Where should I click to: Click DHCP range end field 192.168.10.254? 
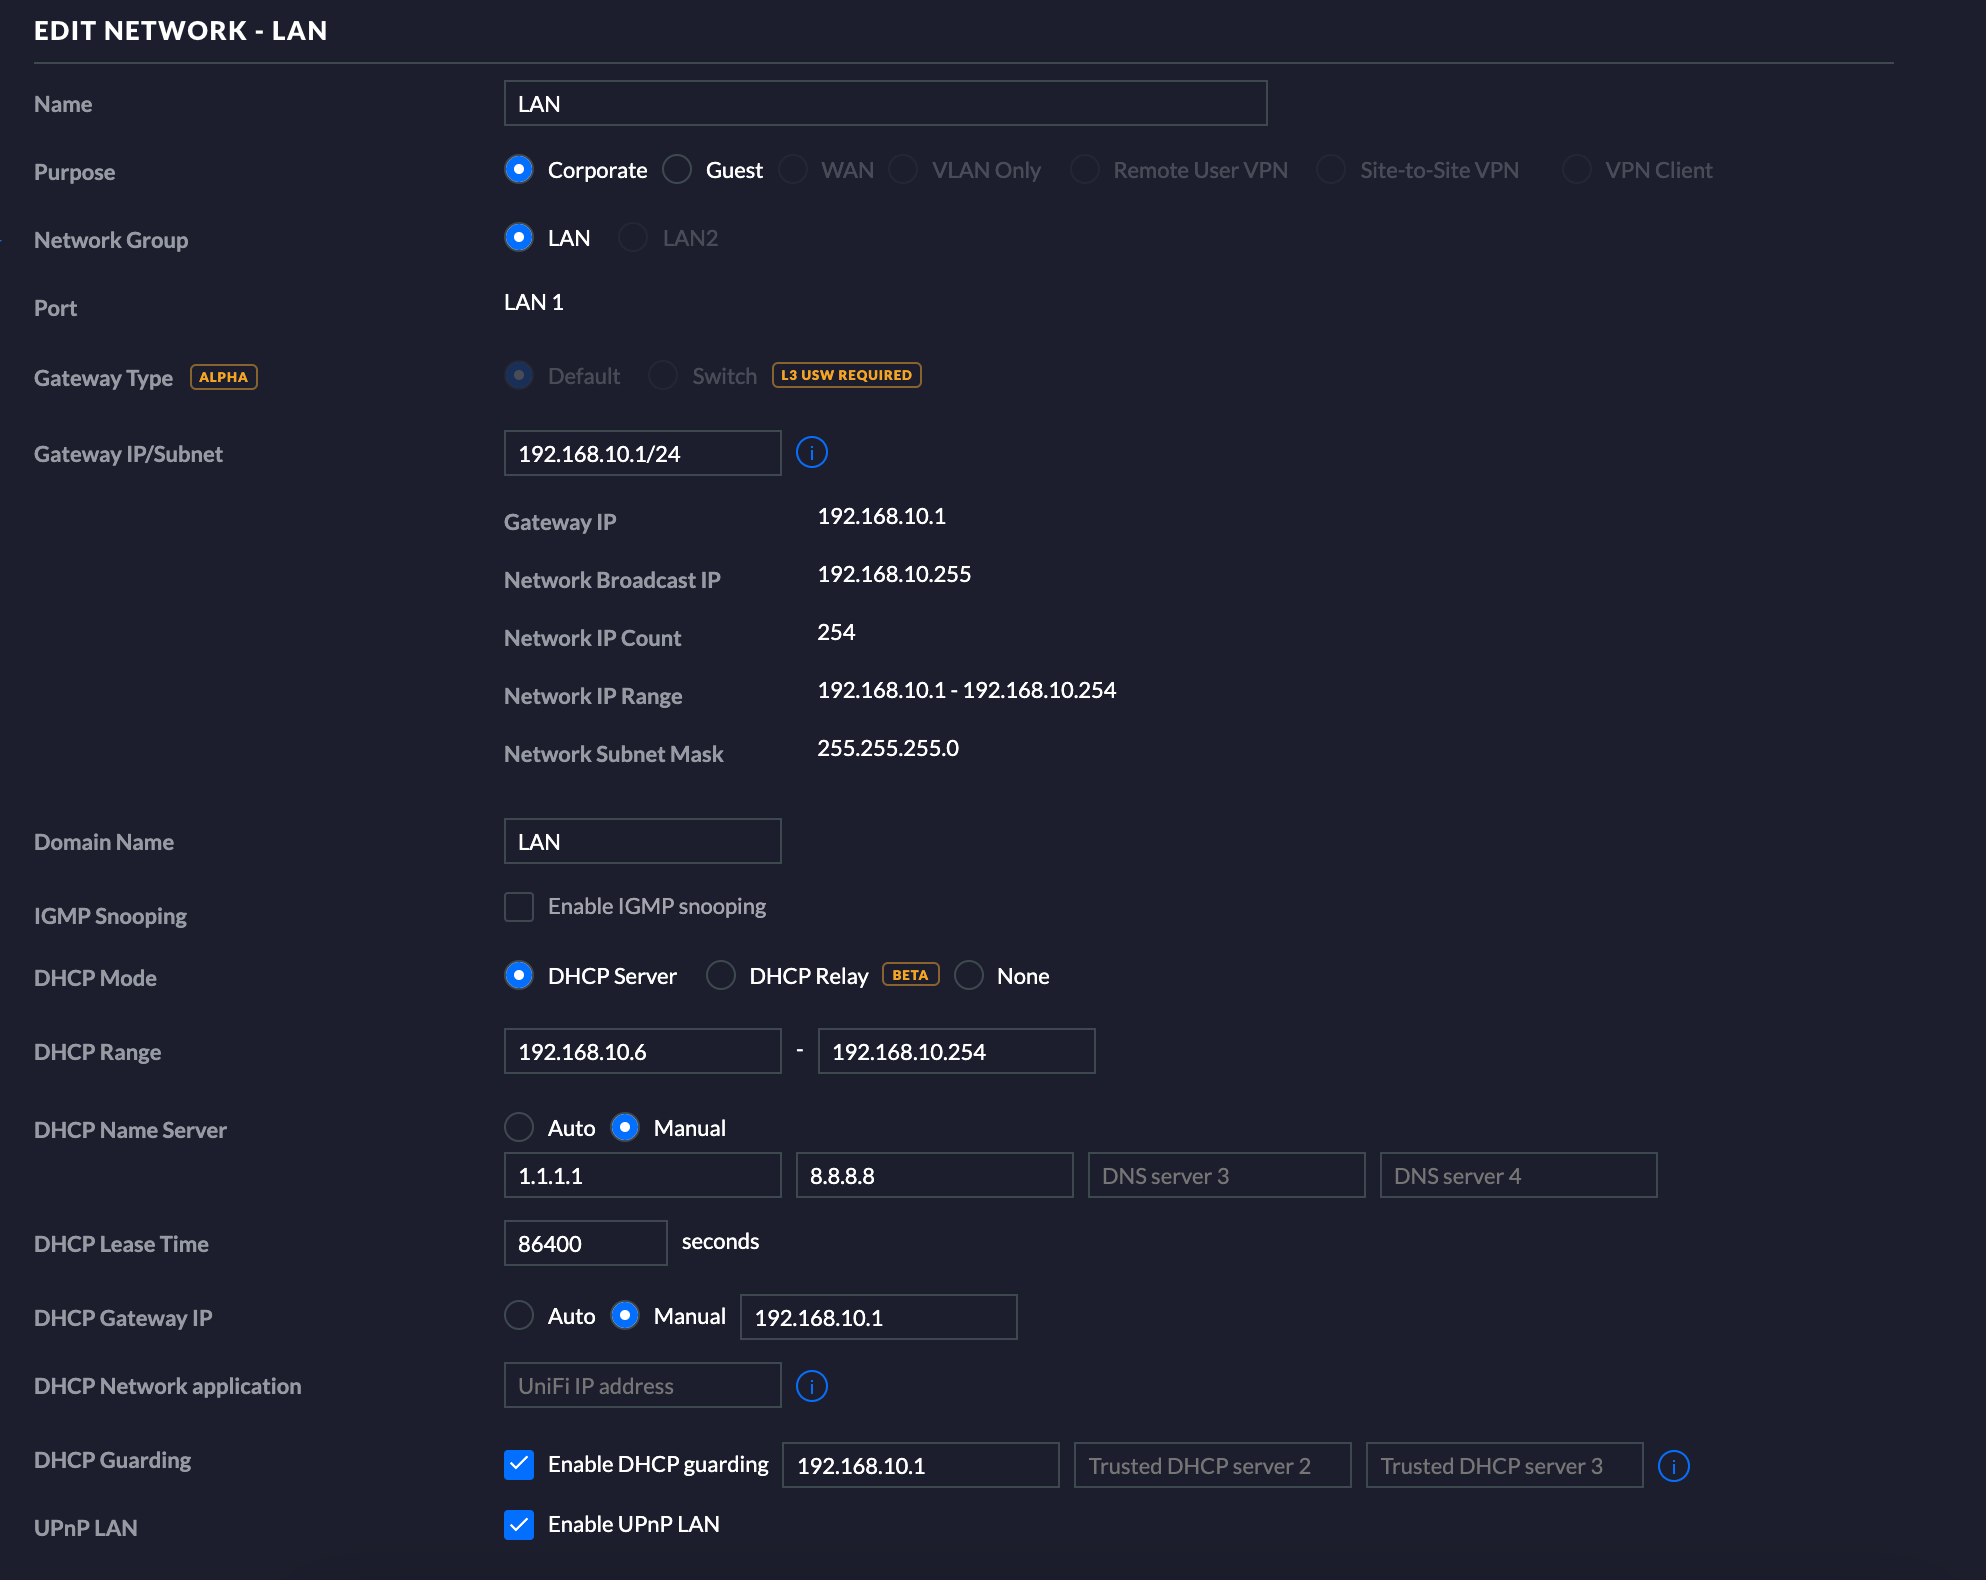(x=956, y=1052)
